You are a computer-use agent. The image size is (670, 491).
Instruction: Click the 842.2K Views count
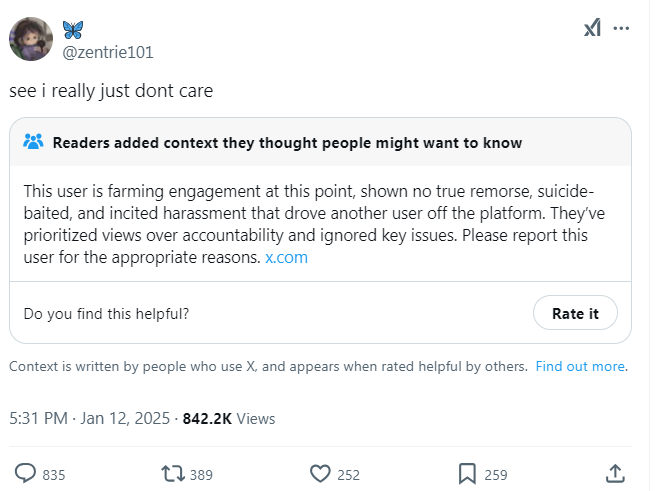(x=231, y=418)
